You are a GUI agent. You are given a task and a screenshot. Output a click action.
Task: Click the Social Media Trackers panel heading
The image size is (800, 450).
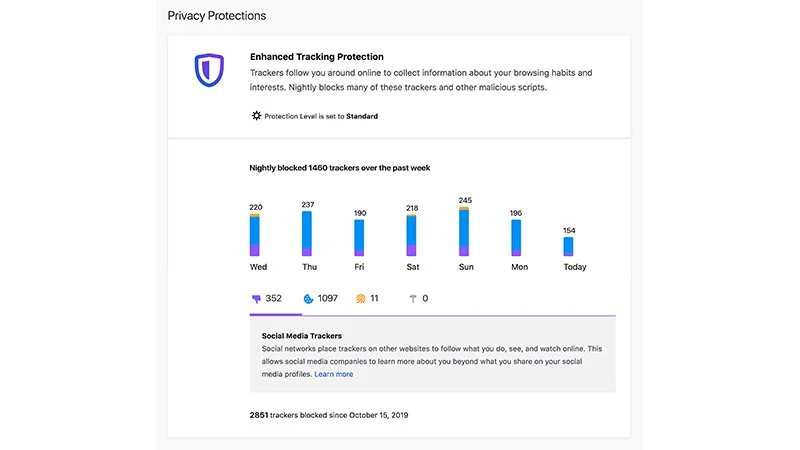point(302,336)
